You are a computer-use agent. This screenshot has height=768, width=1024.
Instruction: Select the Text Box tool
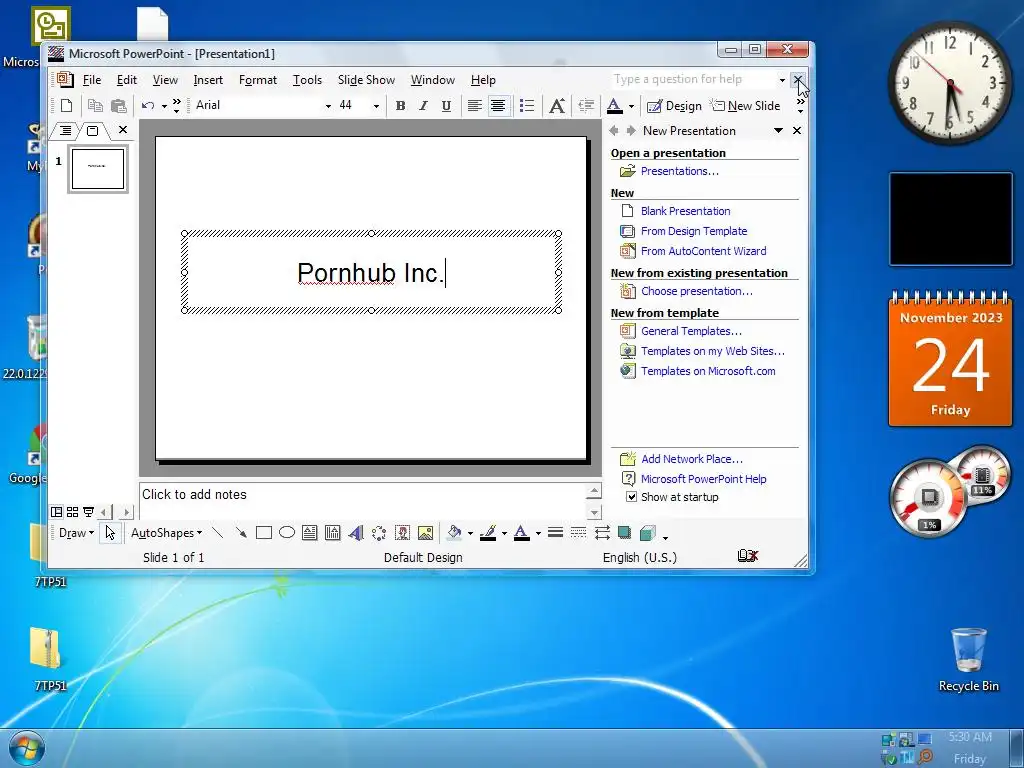pyautogui.click(x=310, y=533)
